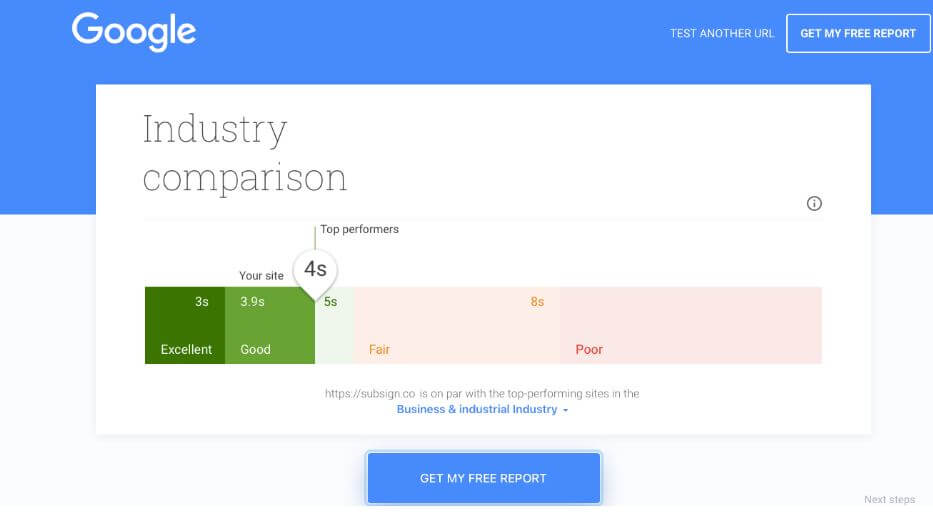Viewport: 933px width, 521px height.
Task: Click the green Good segment
Action: coord(270,325)
